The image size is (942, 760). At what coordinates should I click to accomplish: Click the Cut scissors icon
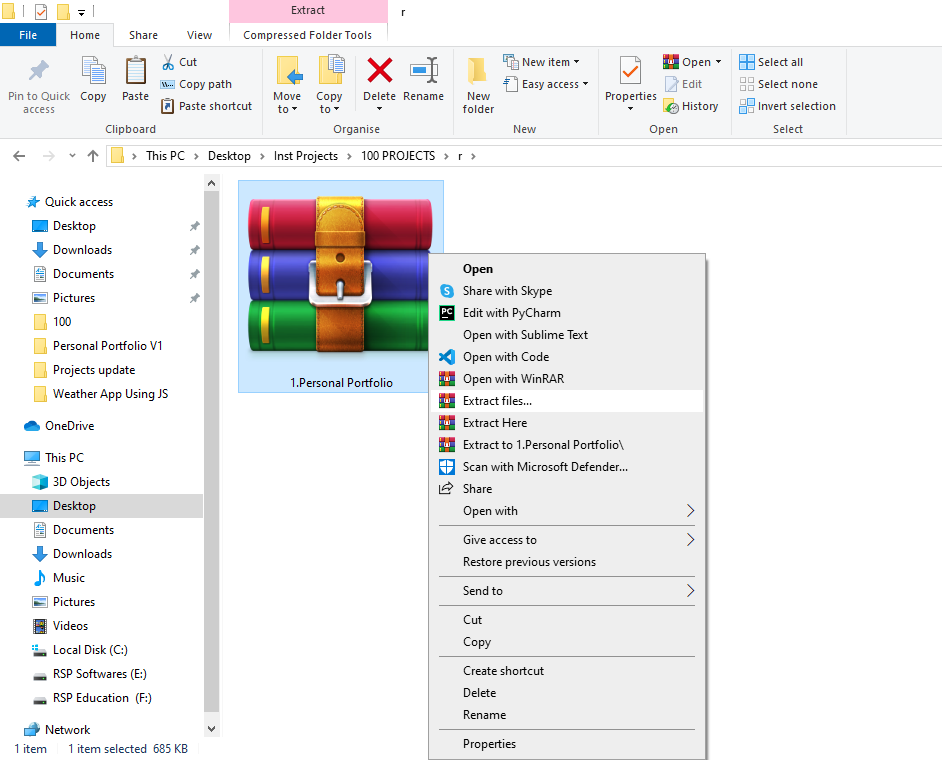(x=168, y=62)
